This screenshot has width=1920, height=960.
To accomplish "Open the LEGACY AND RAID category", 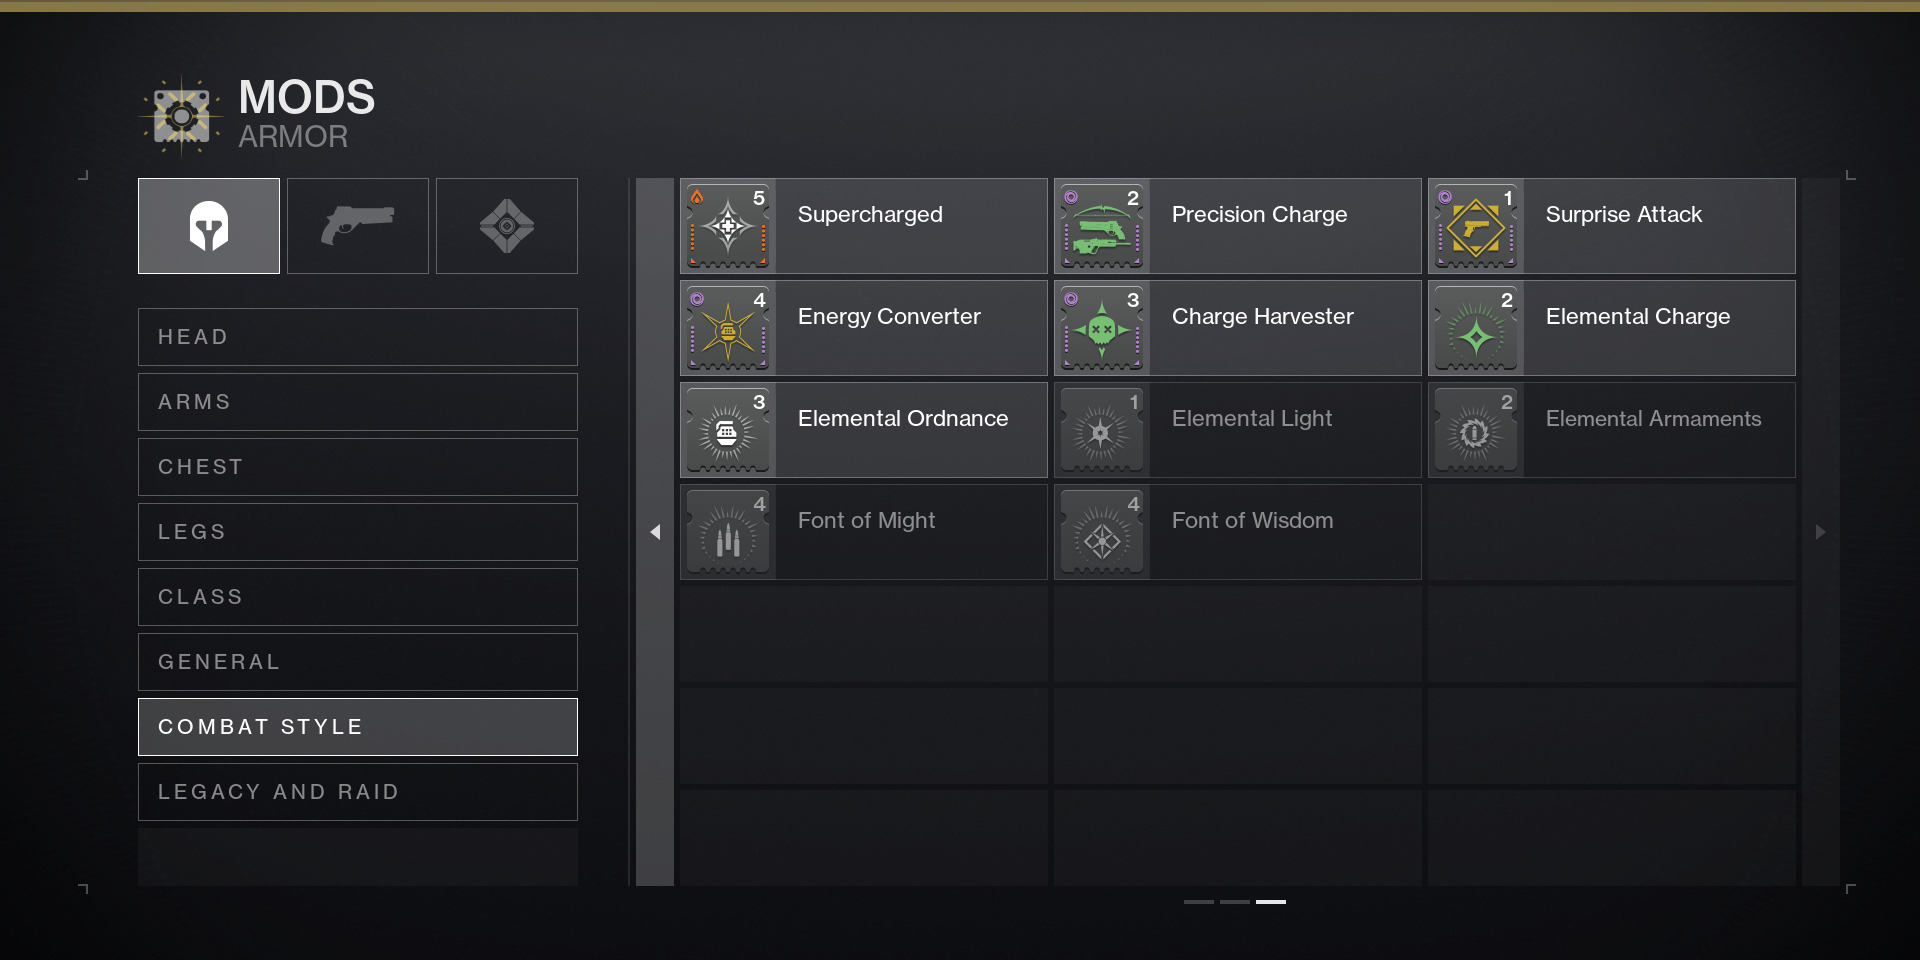I will [358, 792].
